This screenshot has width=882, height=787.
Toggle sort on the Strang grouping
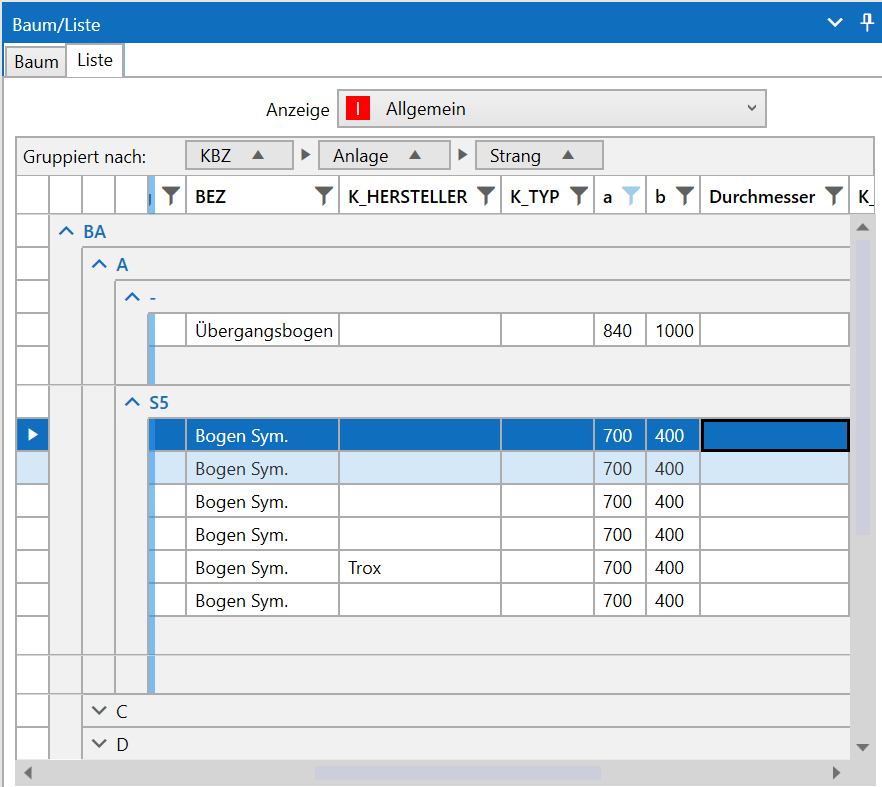point(539,155)
